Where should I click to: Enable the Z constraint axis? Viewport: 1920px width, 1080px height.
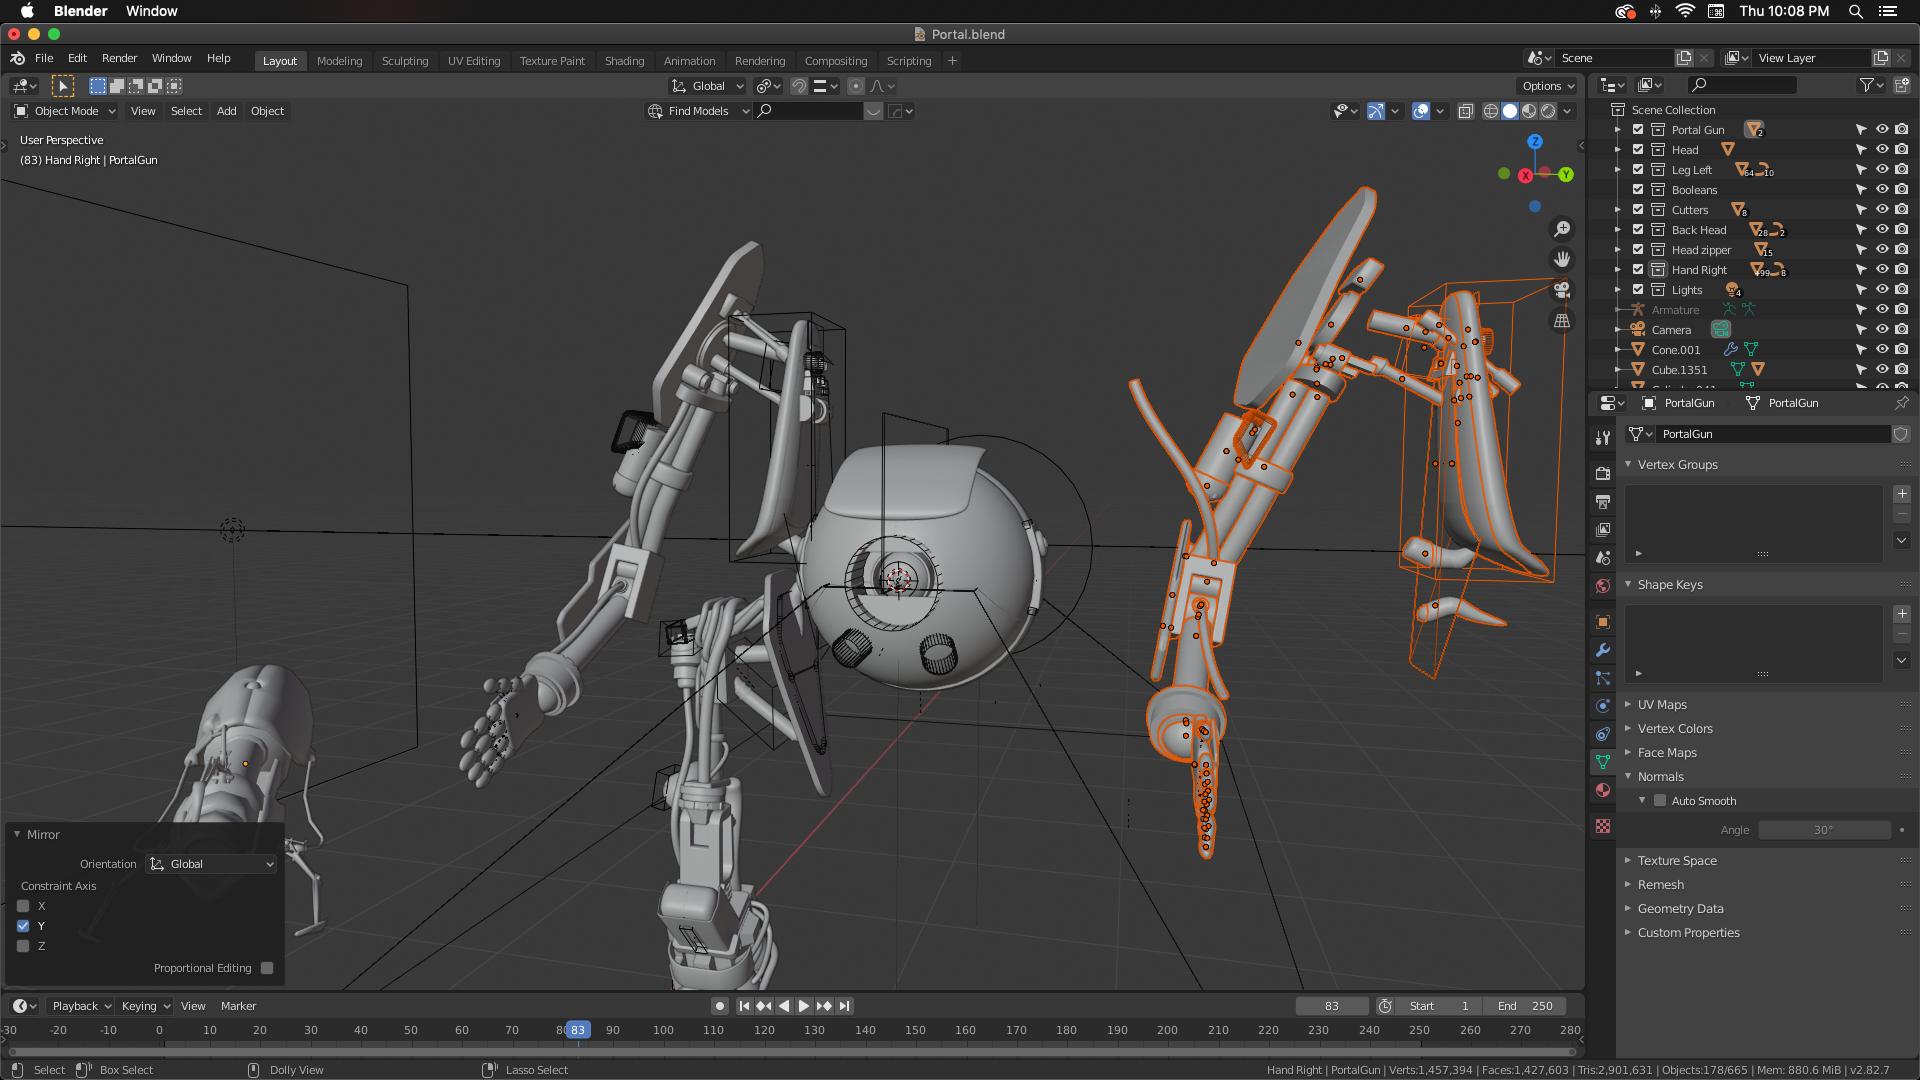pos(23,946)
